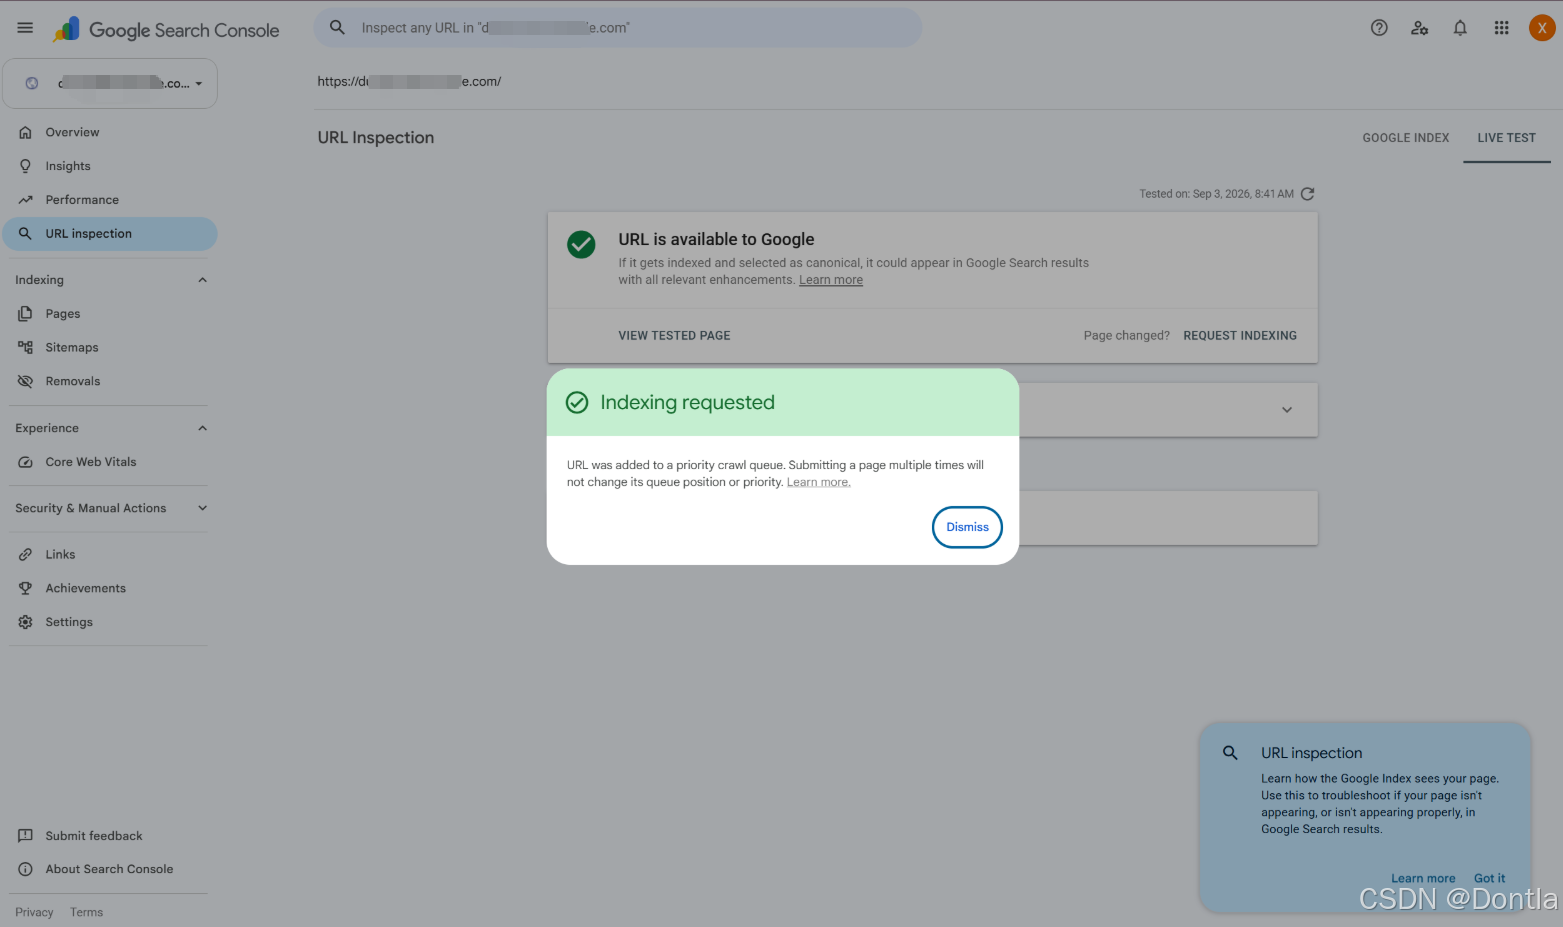Viewport: 1563px width, 927px height.
Task: Click the Google Search Console logo
Action: click(166, 30)
